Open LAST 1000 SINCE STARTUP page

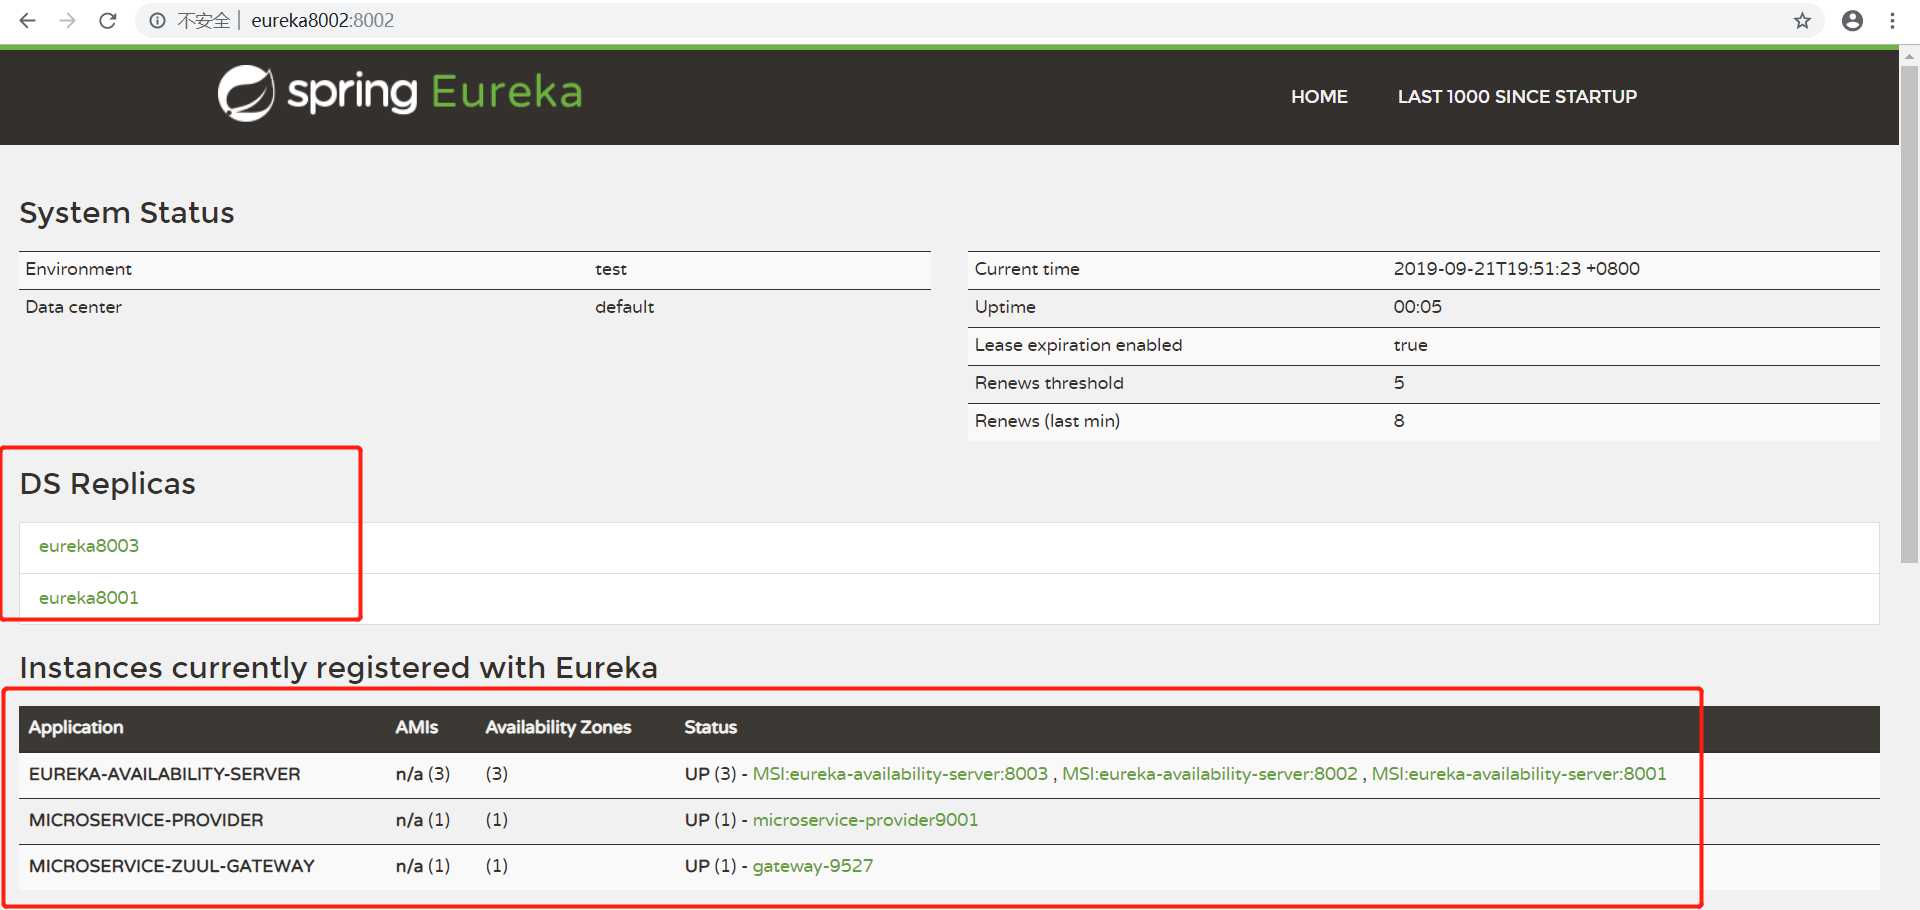coord(1517,96)
